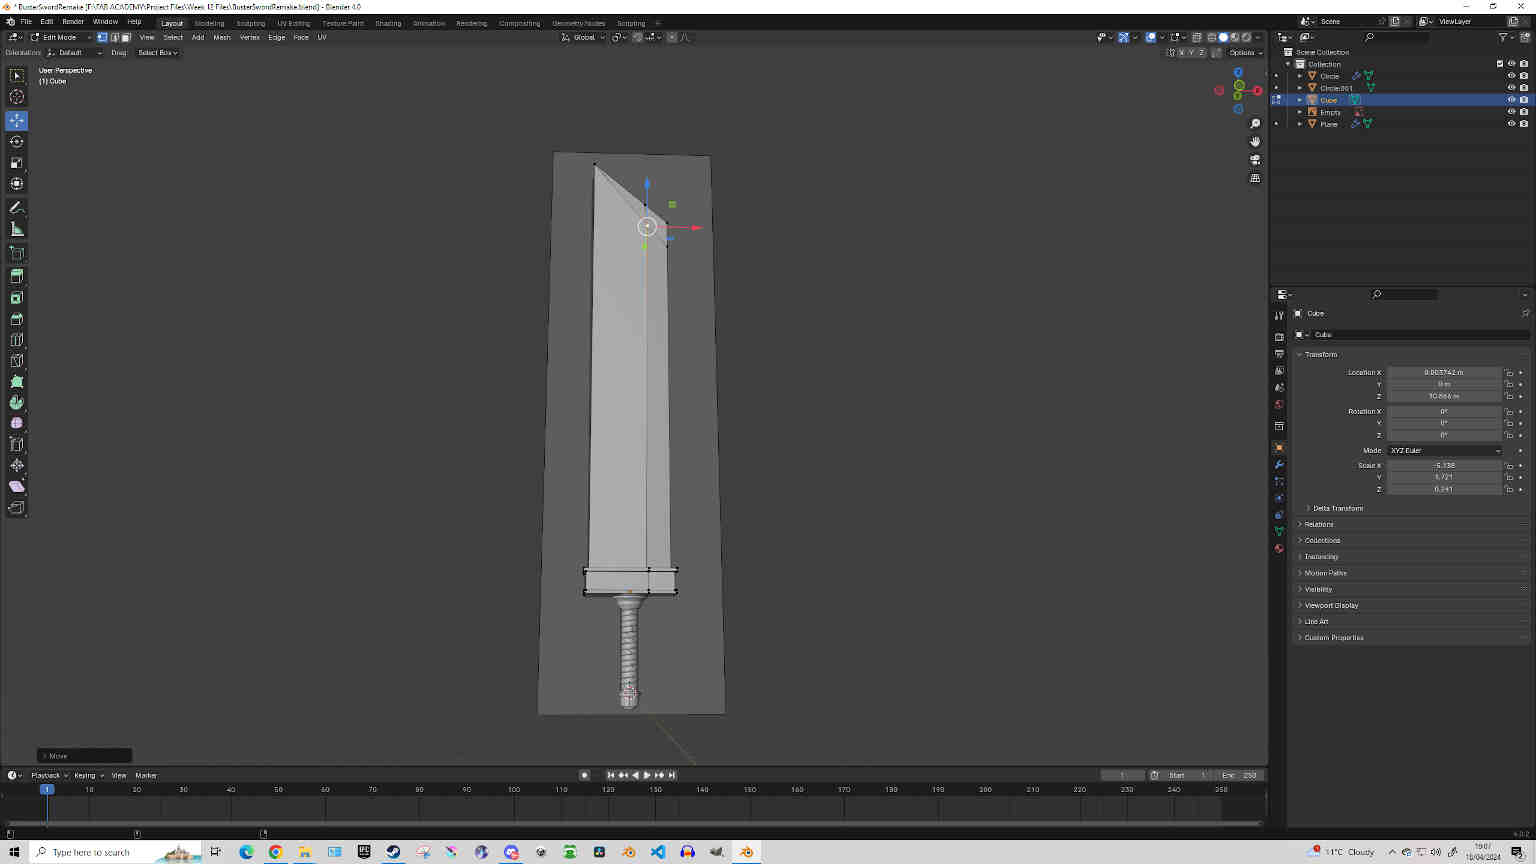Activate the Move tool

pos(16,120)
